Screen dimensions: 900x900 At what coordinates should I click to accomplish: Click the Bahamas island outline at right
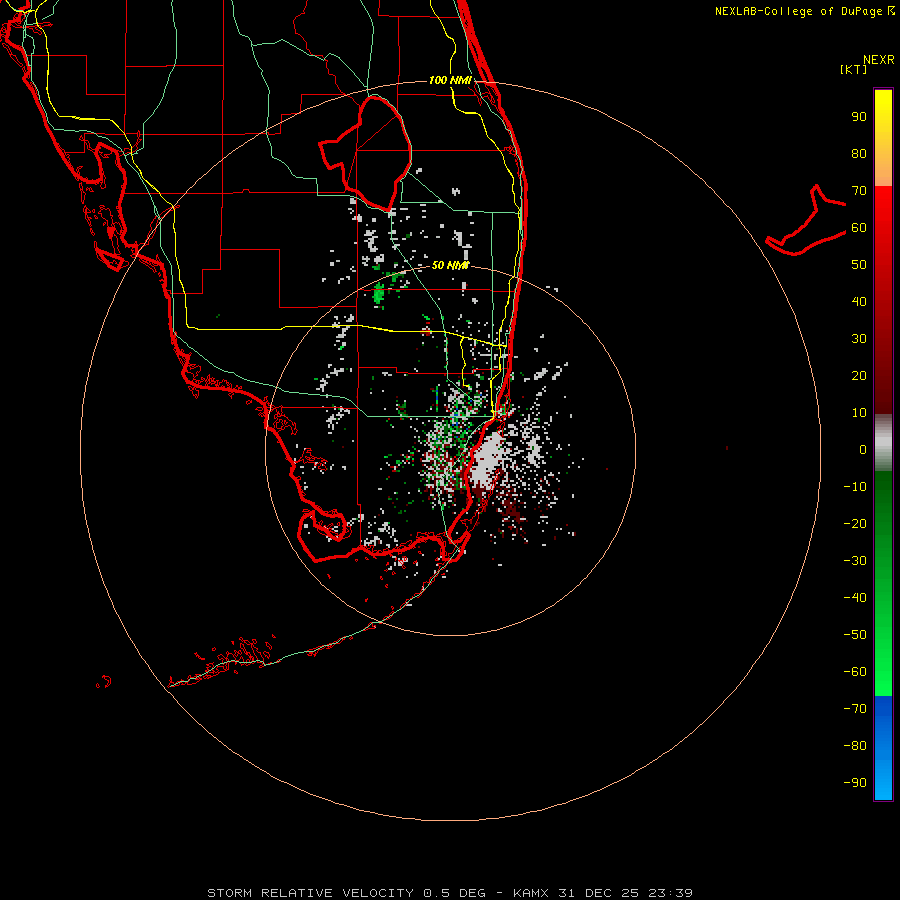pyautogui.click(x=806, y=220)
